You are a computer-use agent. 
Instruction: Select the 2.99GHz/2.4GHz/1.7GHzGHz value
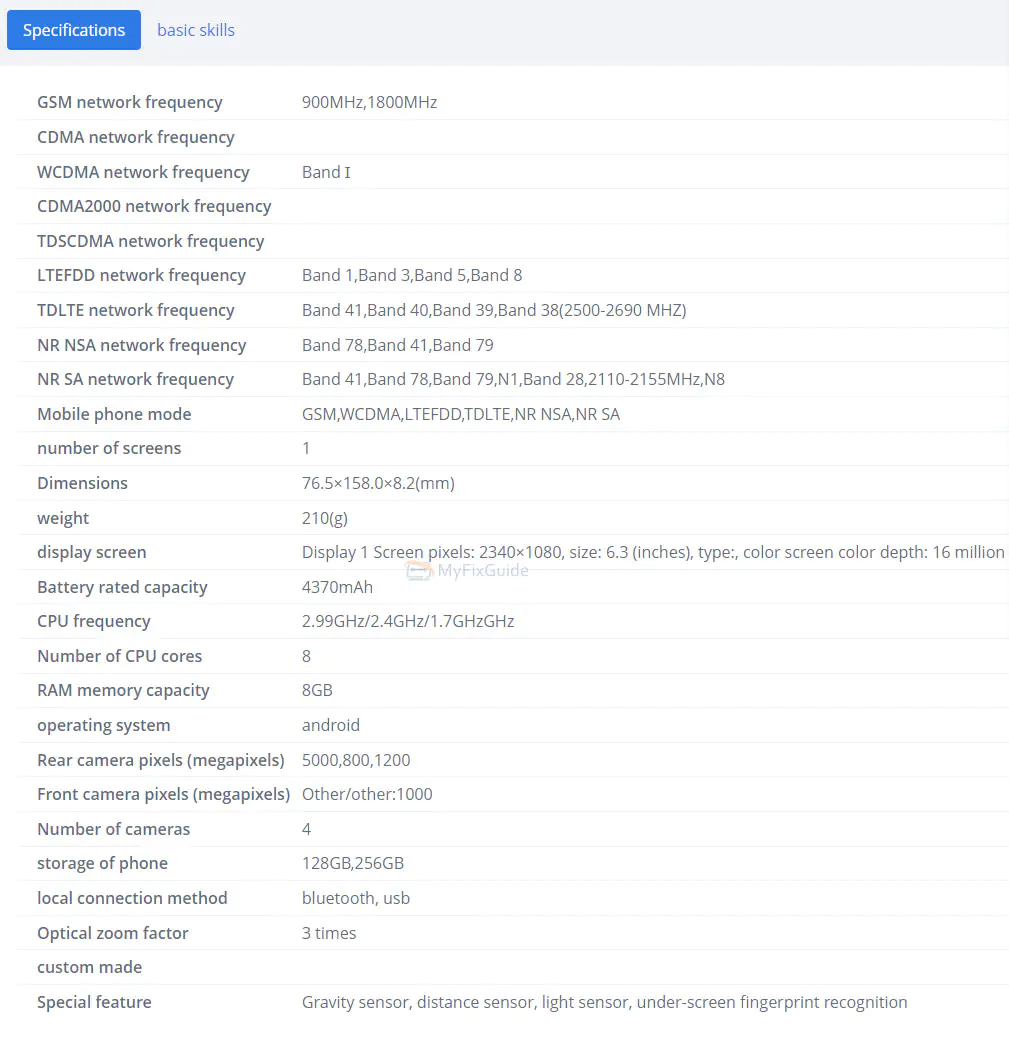[408, 621]
